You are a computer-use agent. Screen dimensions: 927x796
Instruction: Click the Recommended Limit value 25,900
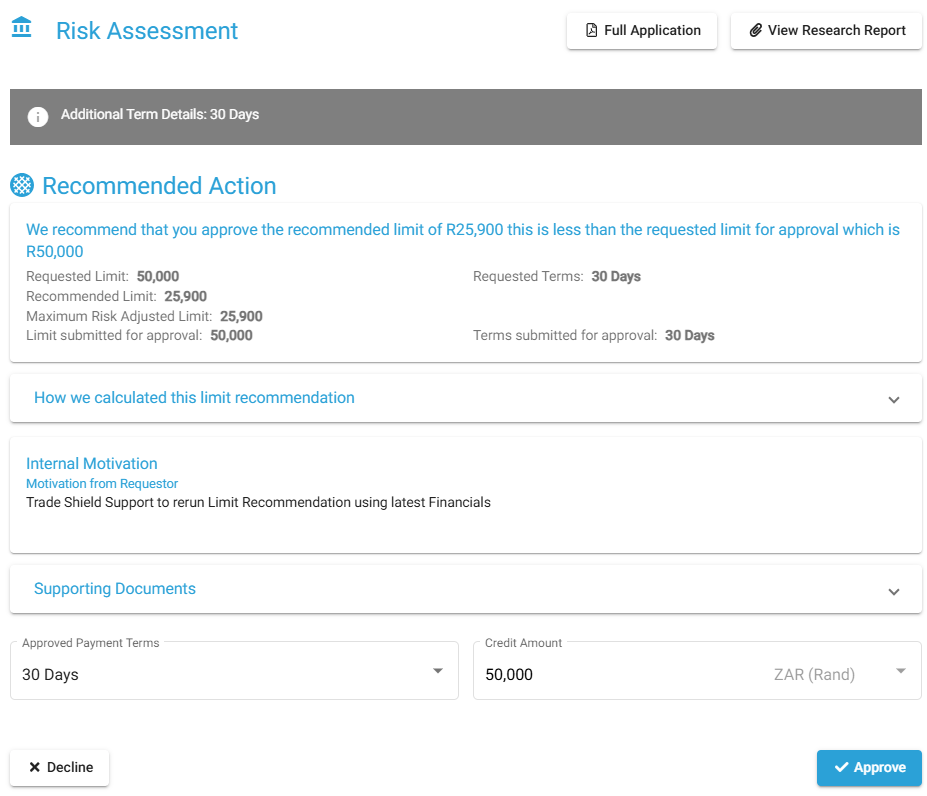186,296
